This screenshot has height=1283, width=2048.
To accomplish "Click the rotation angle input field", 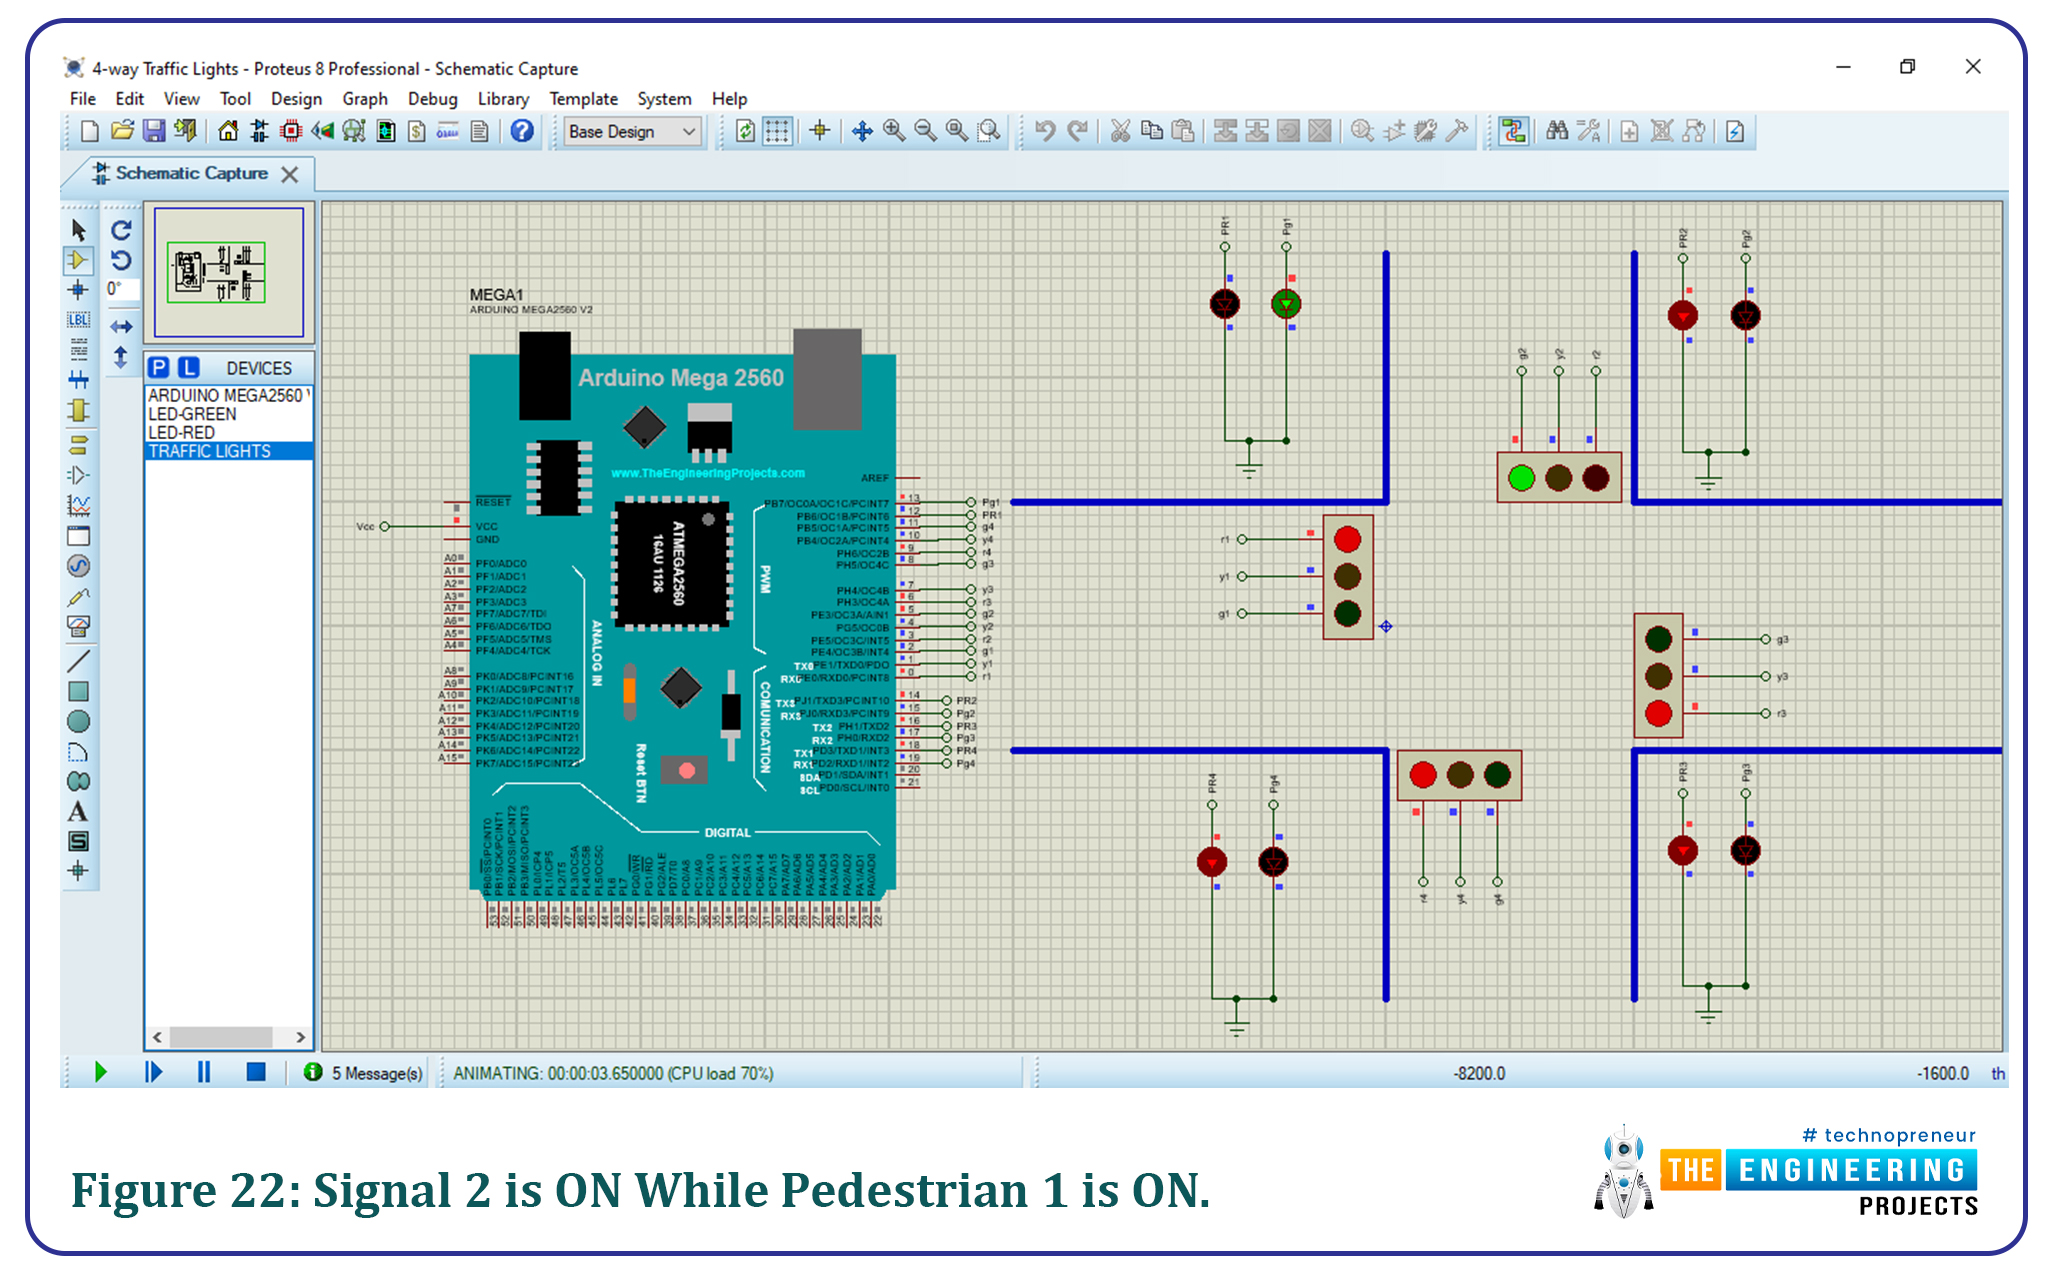I will click(122, 289).
